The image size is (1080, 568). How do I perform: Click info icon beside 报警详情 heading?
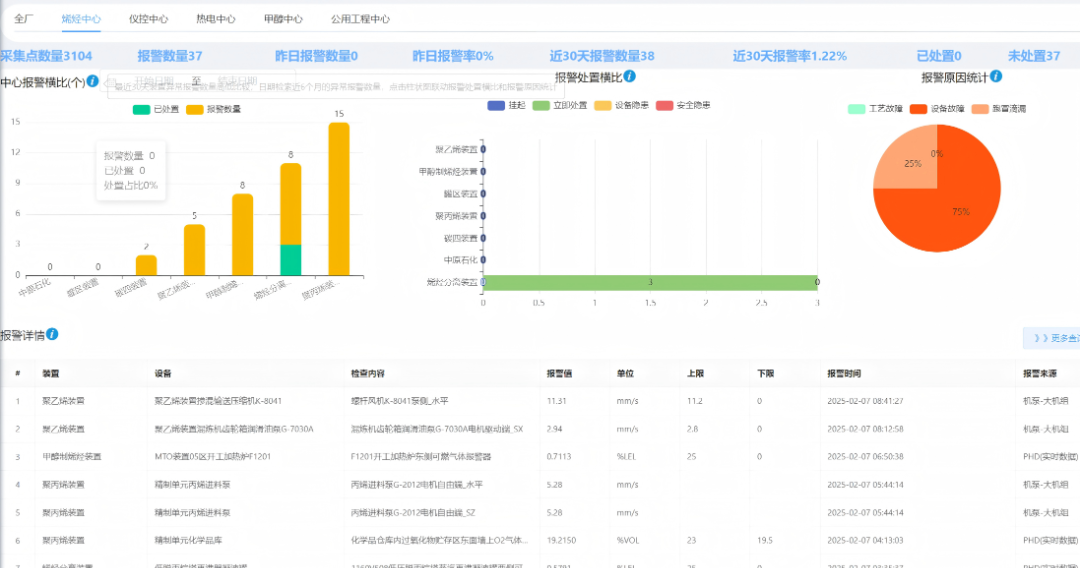click(52, 334)
